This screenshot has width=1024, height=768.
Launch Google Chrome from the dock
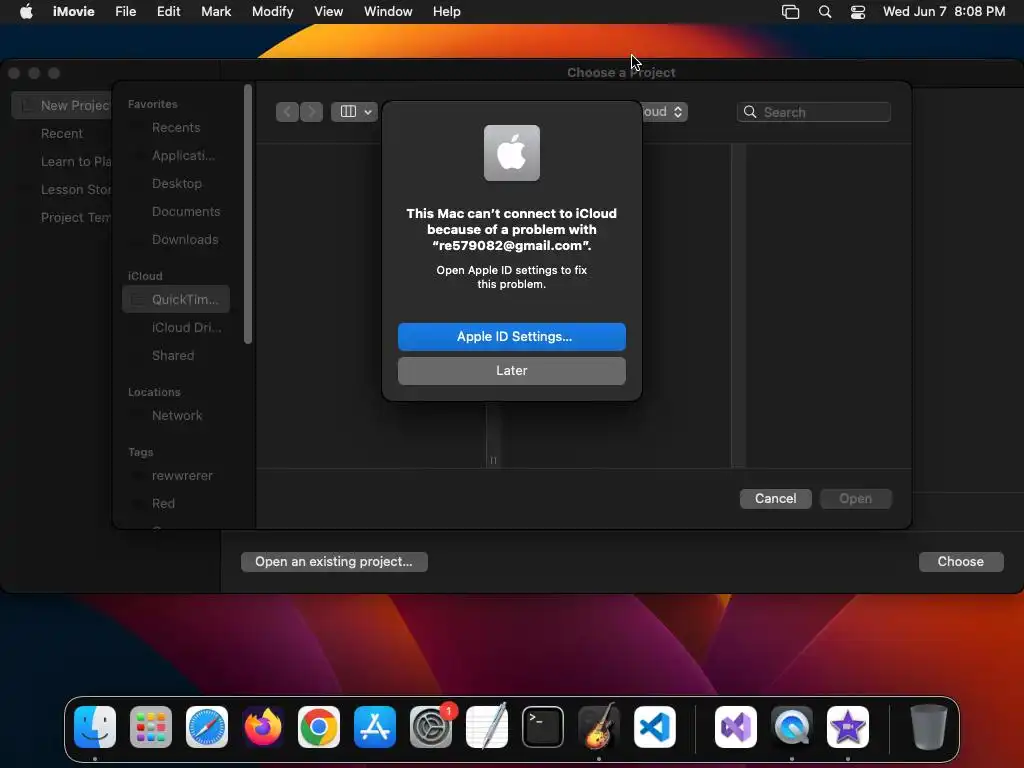click(x=319, y=726)
